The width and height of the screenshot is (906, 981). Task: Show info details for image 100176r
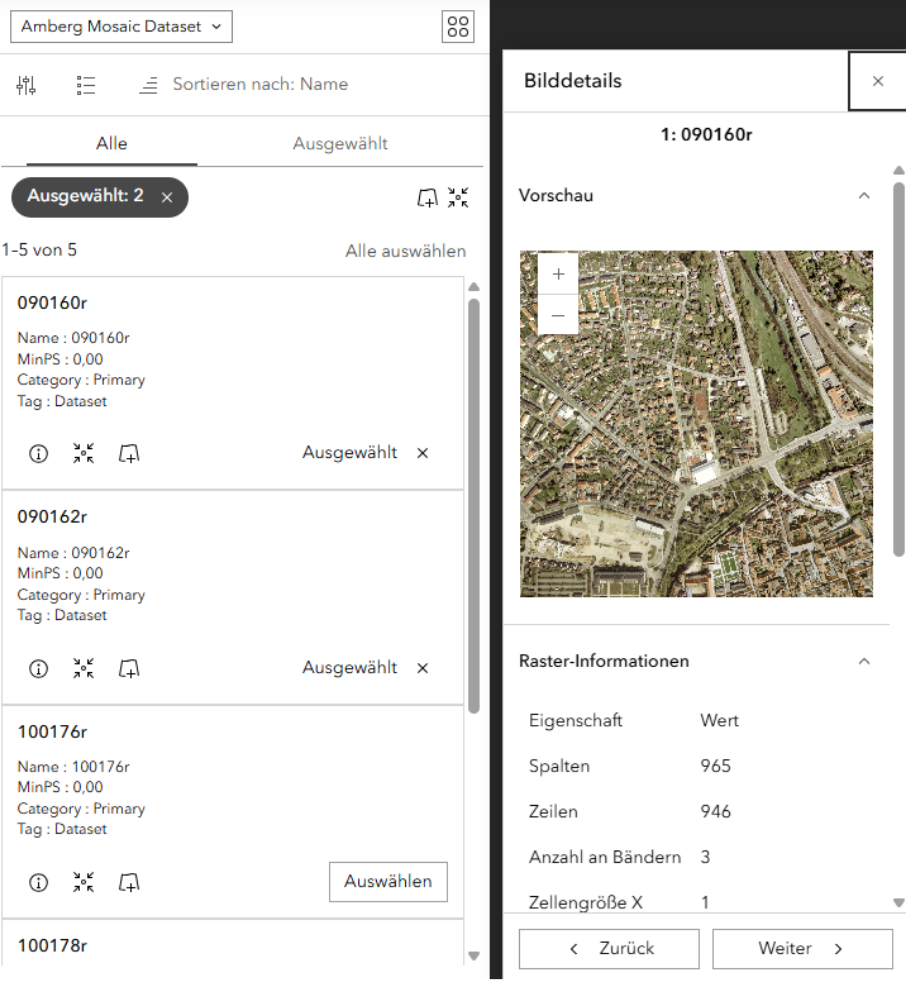coord(39,882)
